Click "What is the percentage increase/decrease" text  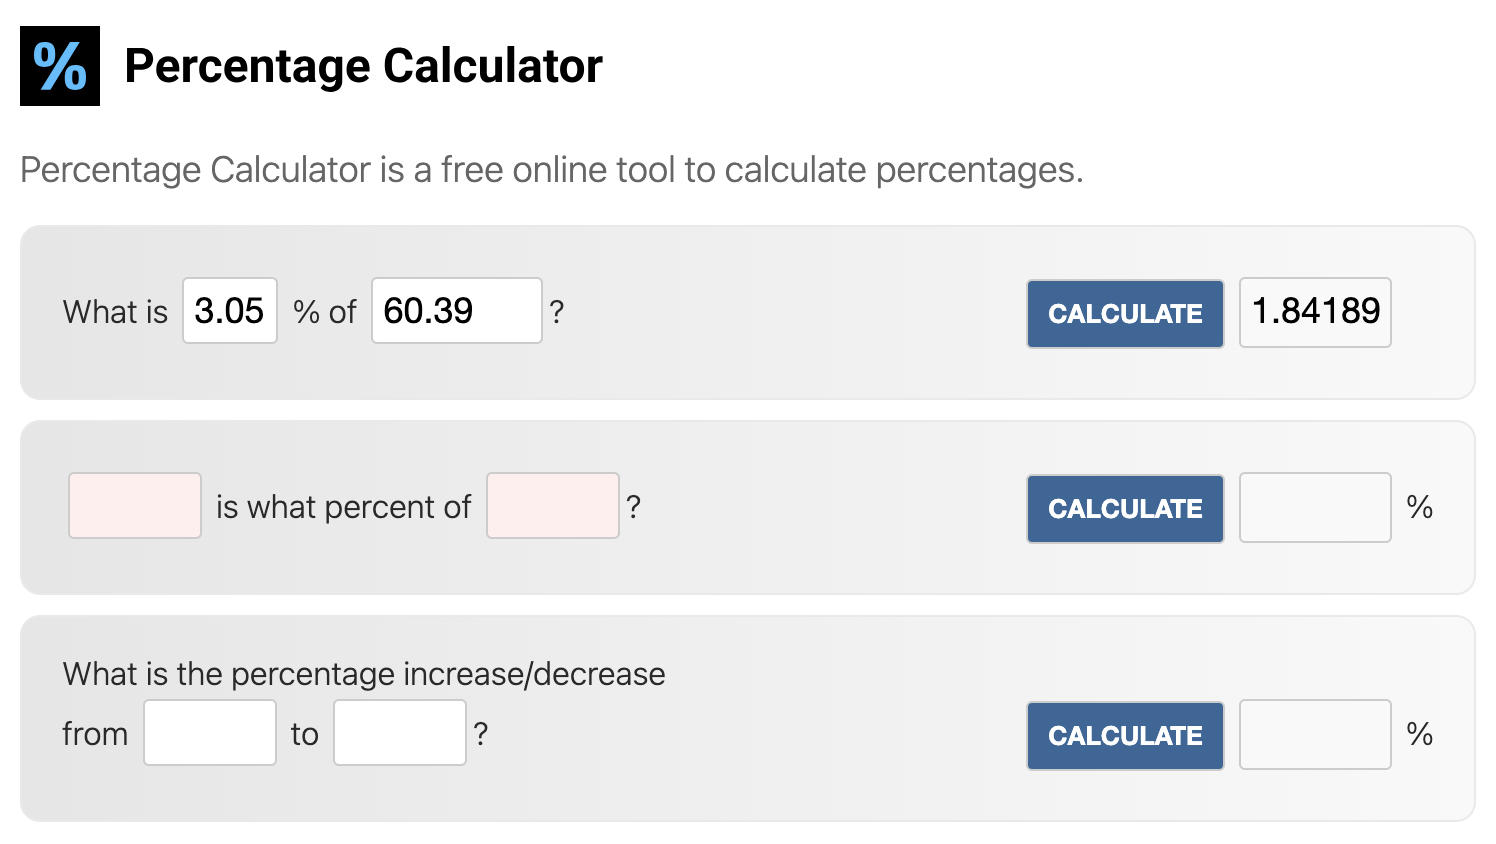364,674
